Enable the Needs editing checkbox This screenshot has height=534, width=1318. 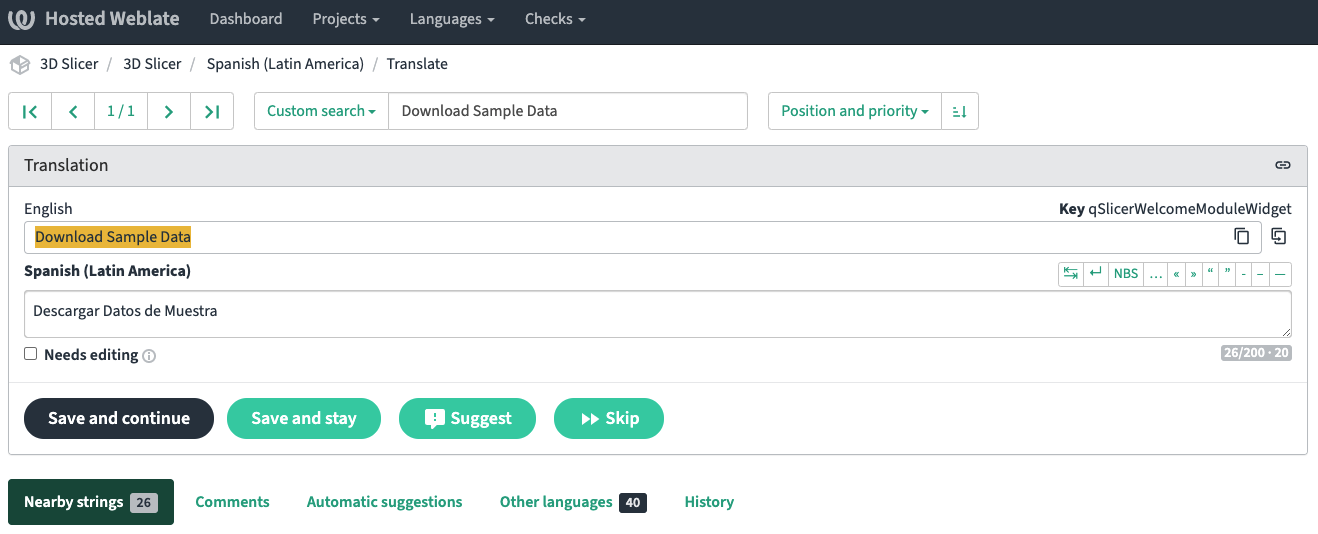click(x=31, y=354)
